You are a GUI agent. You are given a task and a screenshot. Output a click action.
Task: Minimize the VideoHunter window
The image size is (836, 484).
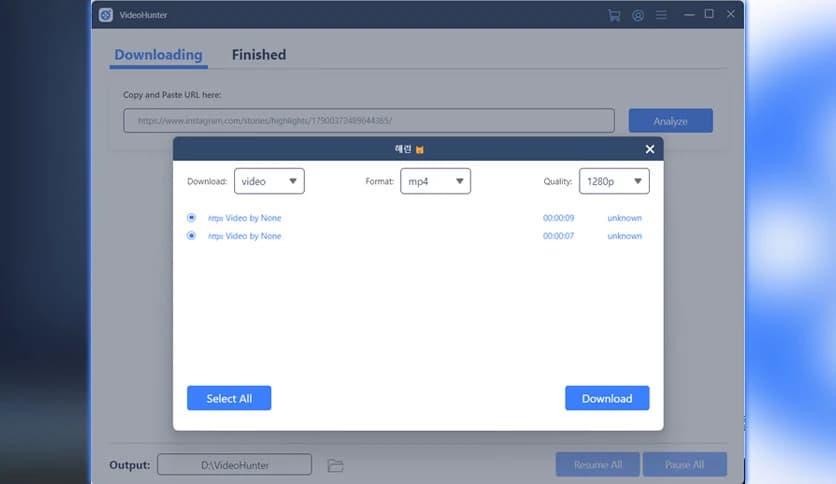click(x=686, y=15)
